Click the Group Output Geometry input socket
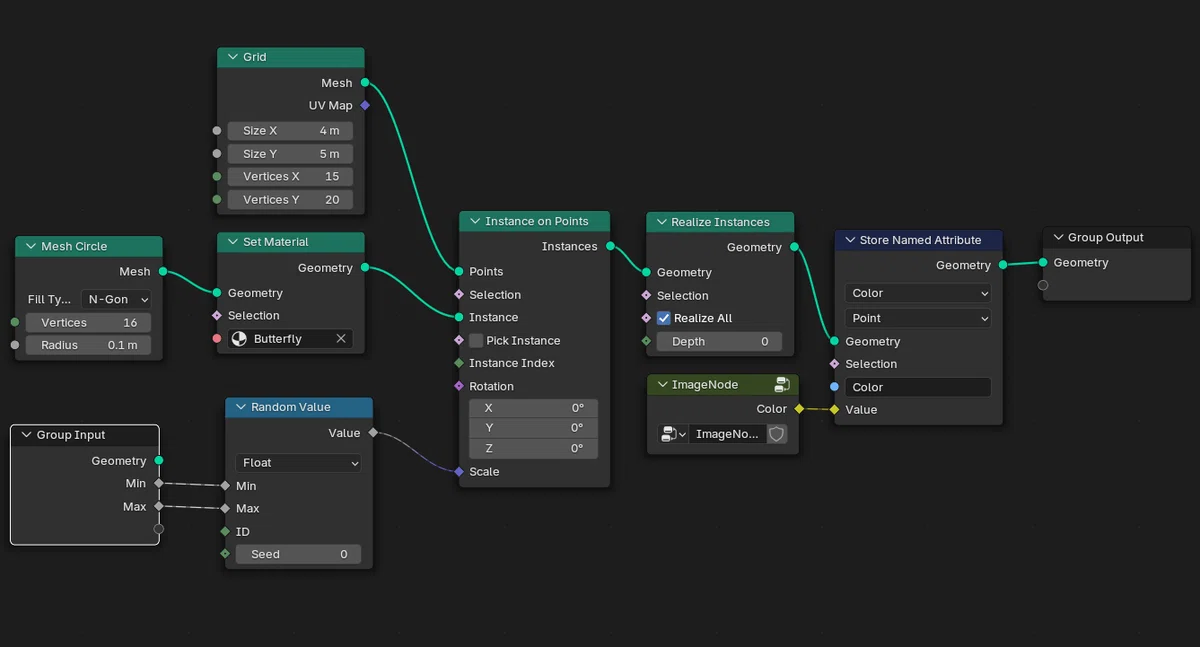This screenshot has height=647, width=1200. click(x=1043, y=262)
